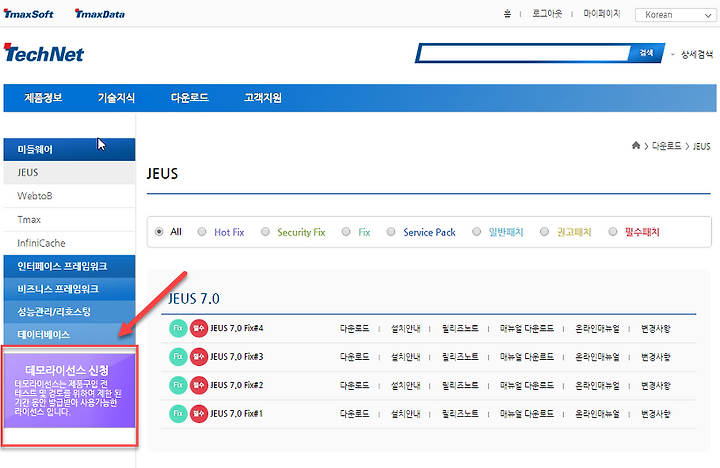Expand the 인터페이스 프레임워크 sidebar category

(x=69, y=266)
